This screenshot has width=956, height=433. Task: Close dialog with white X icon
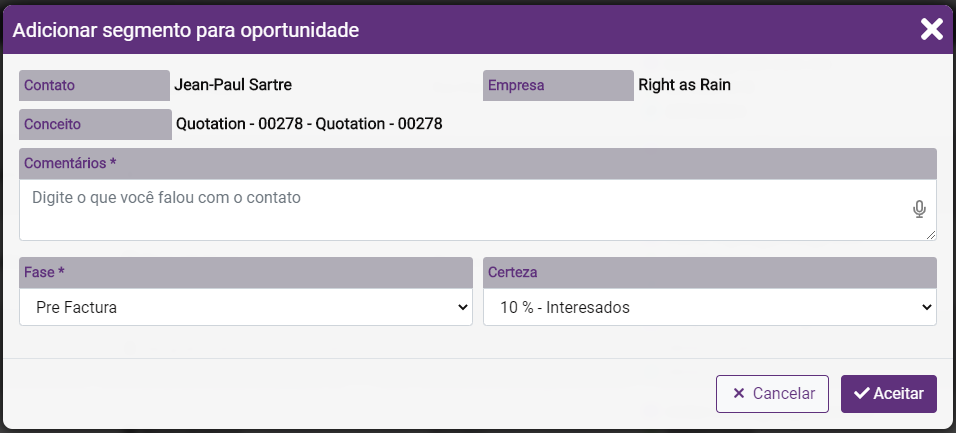(931, 29)
